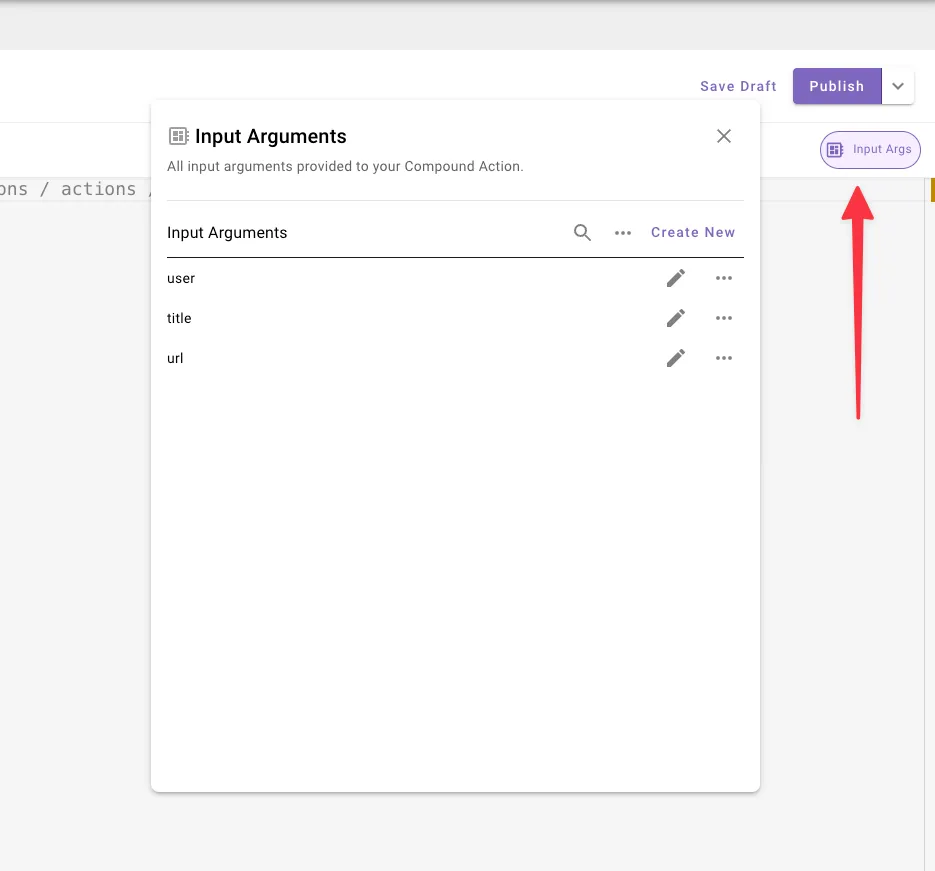Close the Input Arguments panel
The height and width of the screenshot is (871, 935).
(x=723, y=136)
